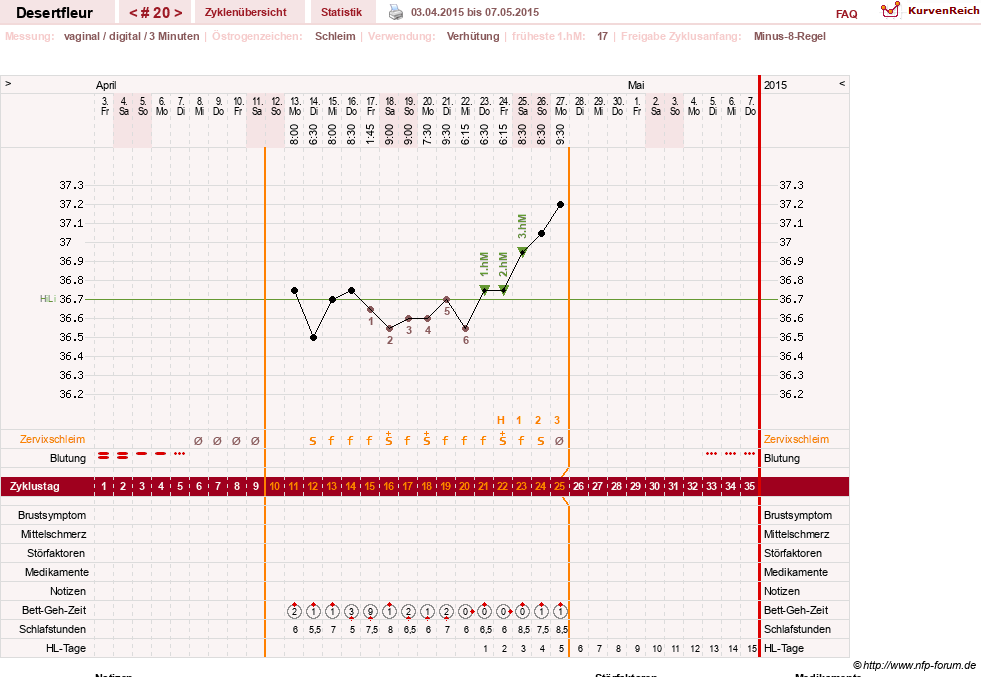
Task: Click low temperature point numbered 6
Action: pos(465,328)
